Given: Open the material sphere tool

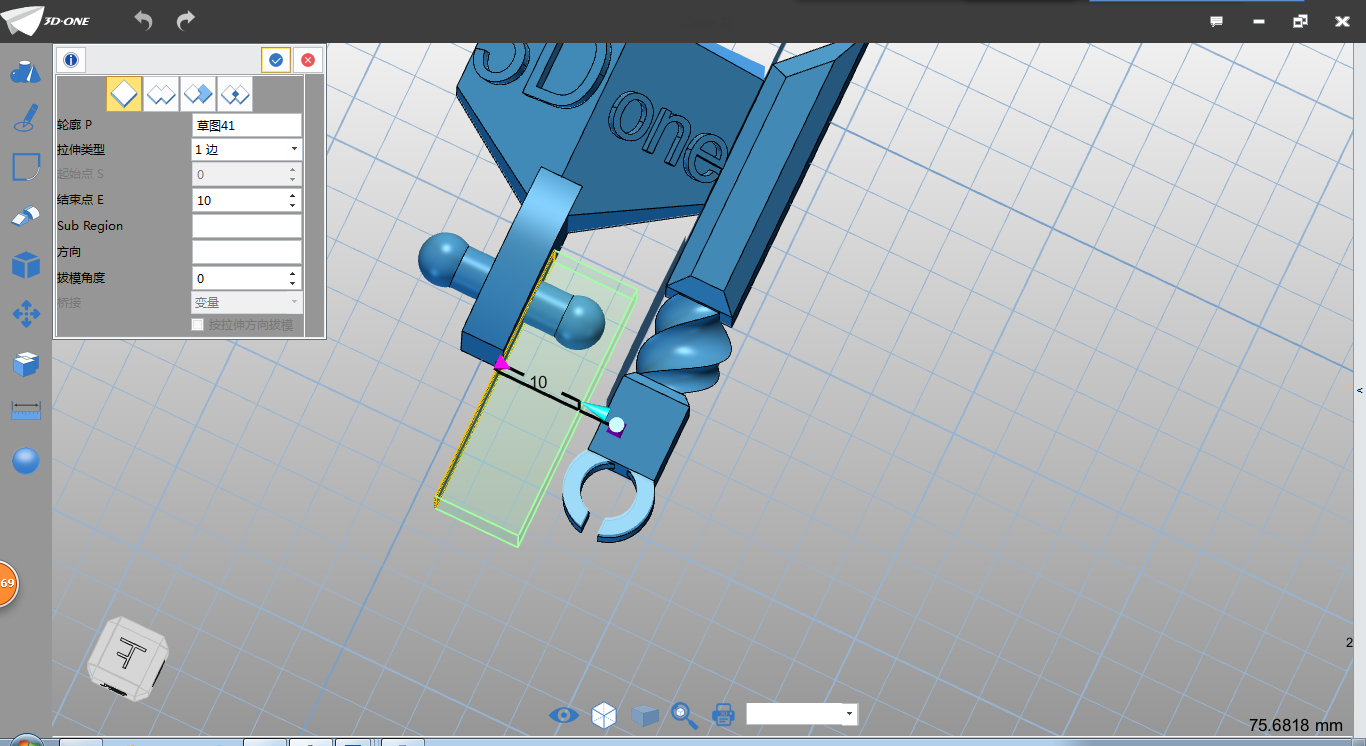Looking at the screenshot, I should 25,461.
